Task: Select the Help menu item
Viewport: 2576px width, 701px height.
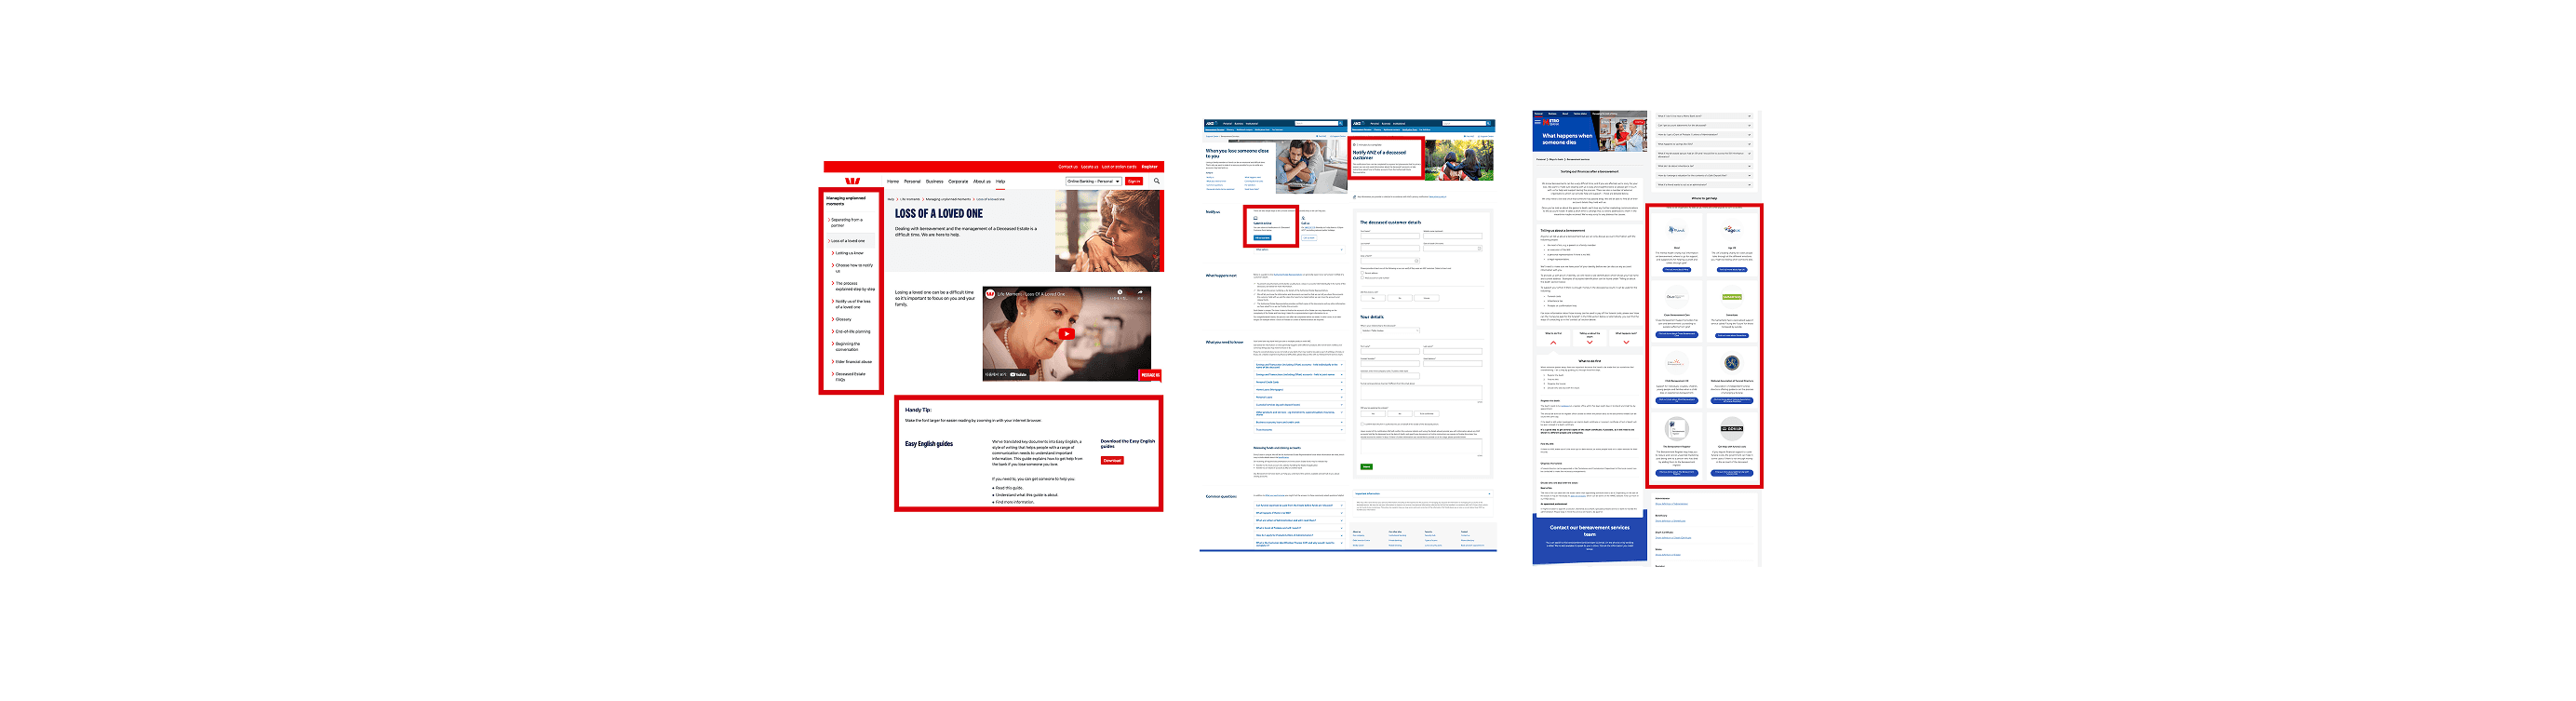Action: [x=1000, y=182]
